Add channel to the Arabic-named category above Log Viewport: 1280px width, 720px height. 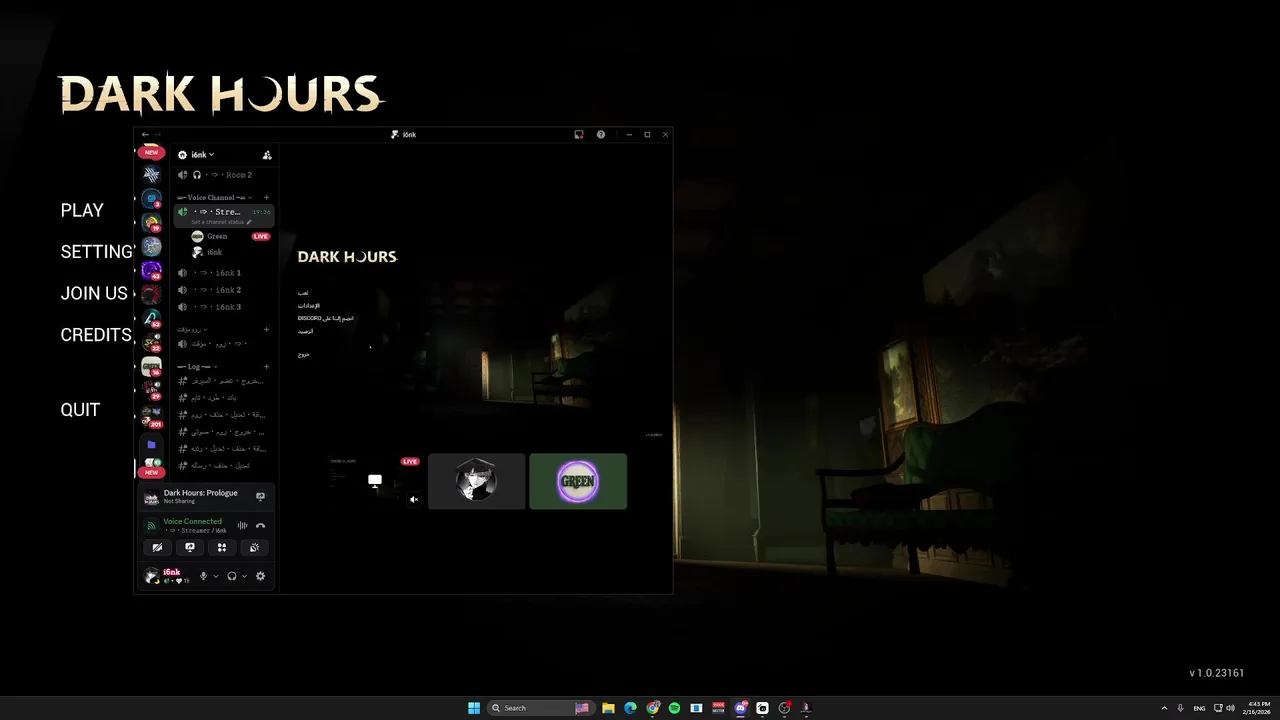coord(266,329)
